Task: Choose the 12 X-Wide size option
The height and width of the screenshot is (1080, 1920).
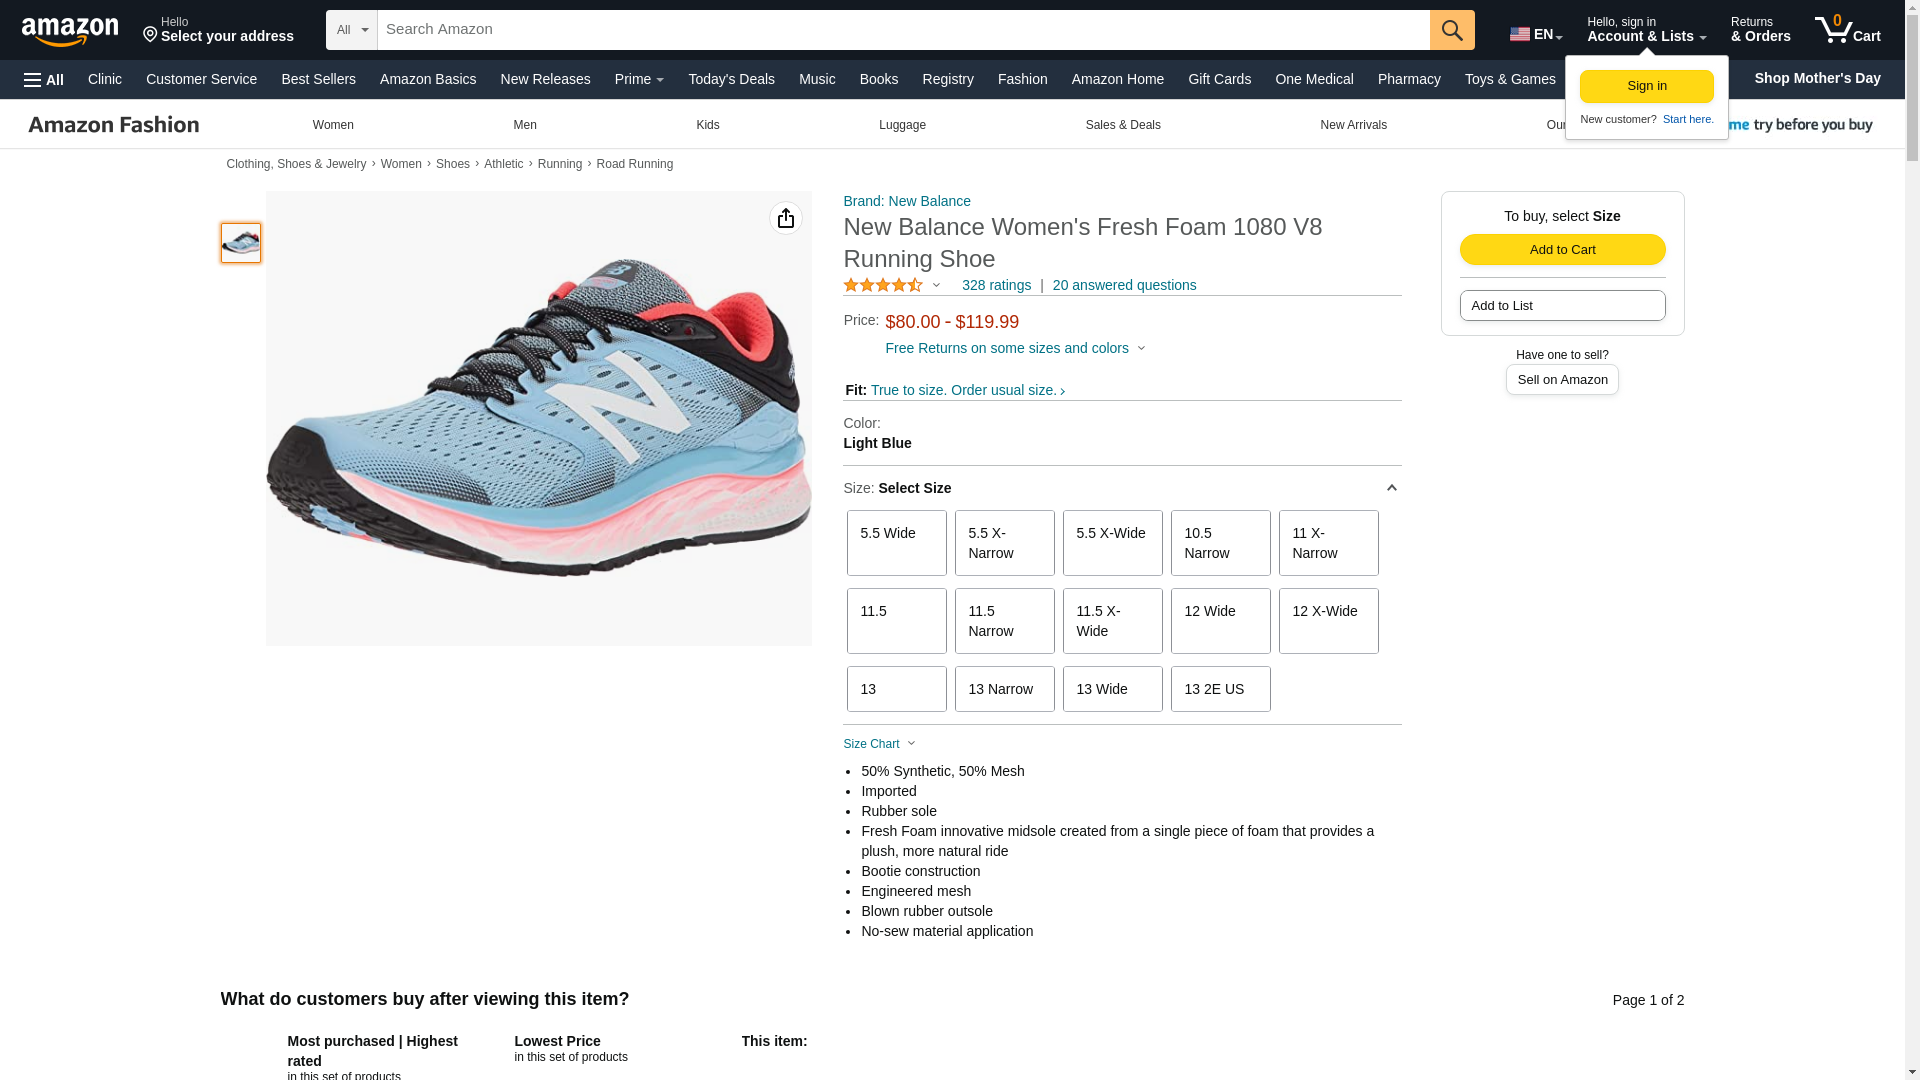Action: [x=1328, y=621]
